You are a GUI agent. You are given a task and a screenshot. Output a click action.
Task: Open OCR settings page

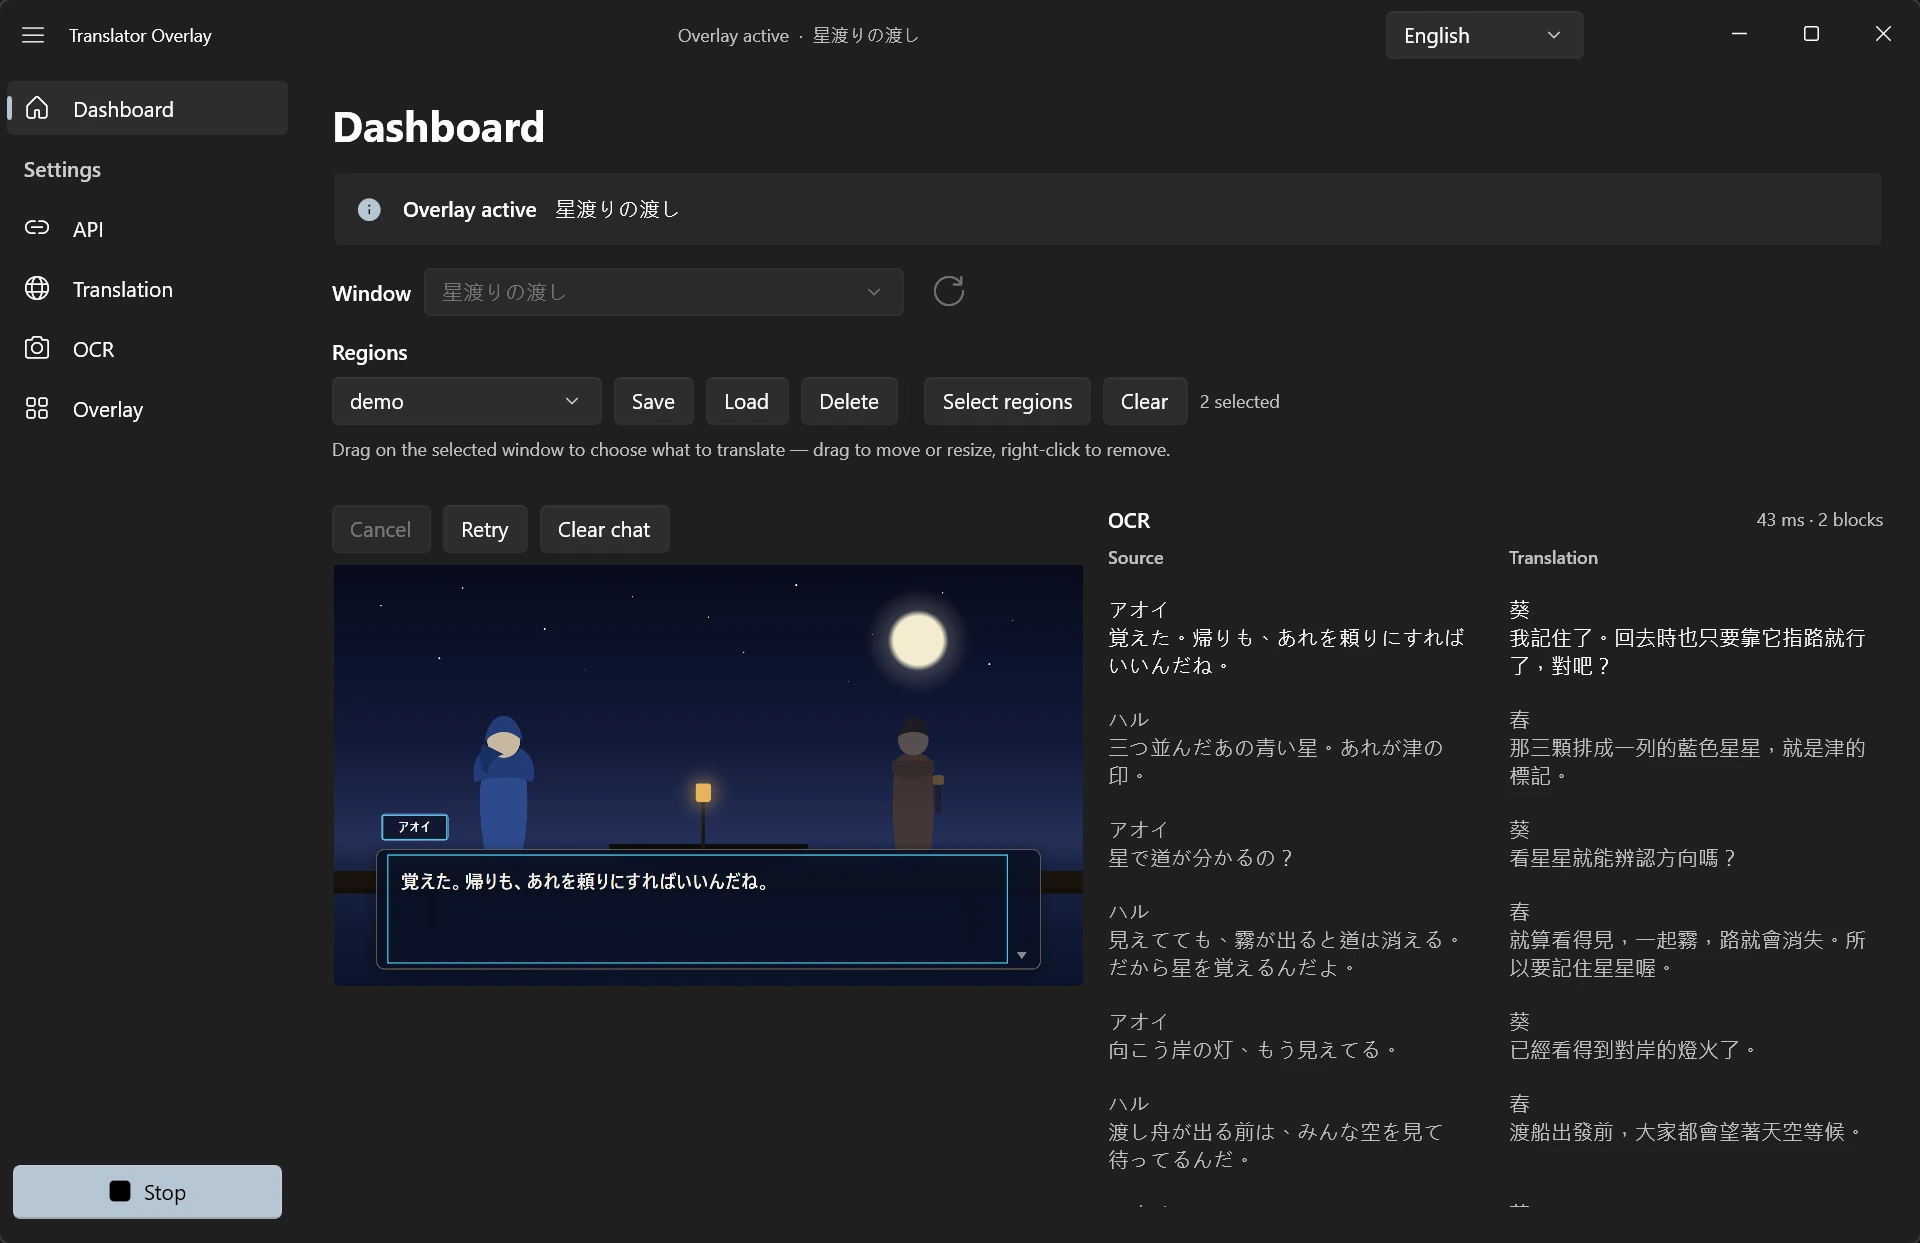coord(148,348)
